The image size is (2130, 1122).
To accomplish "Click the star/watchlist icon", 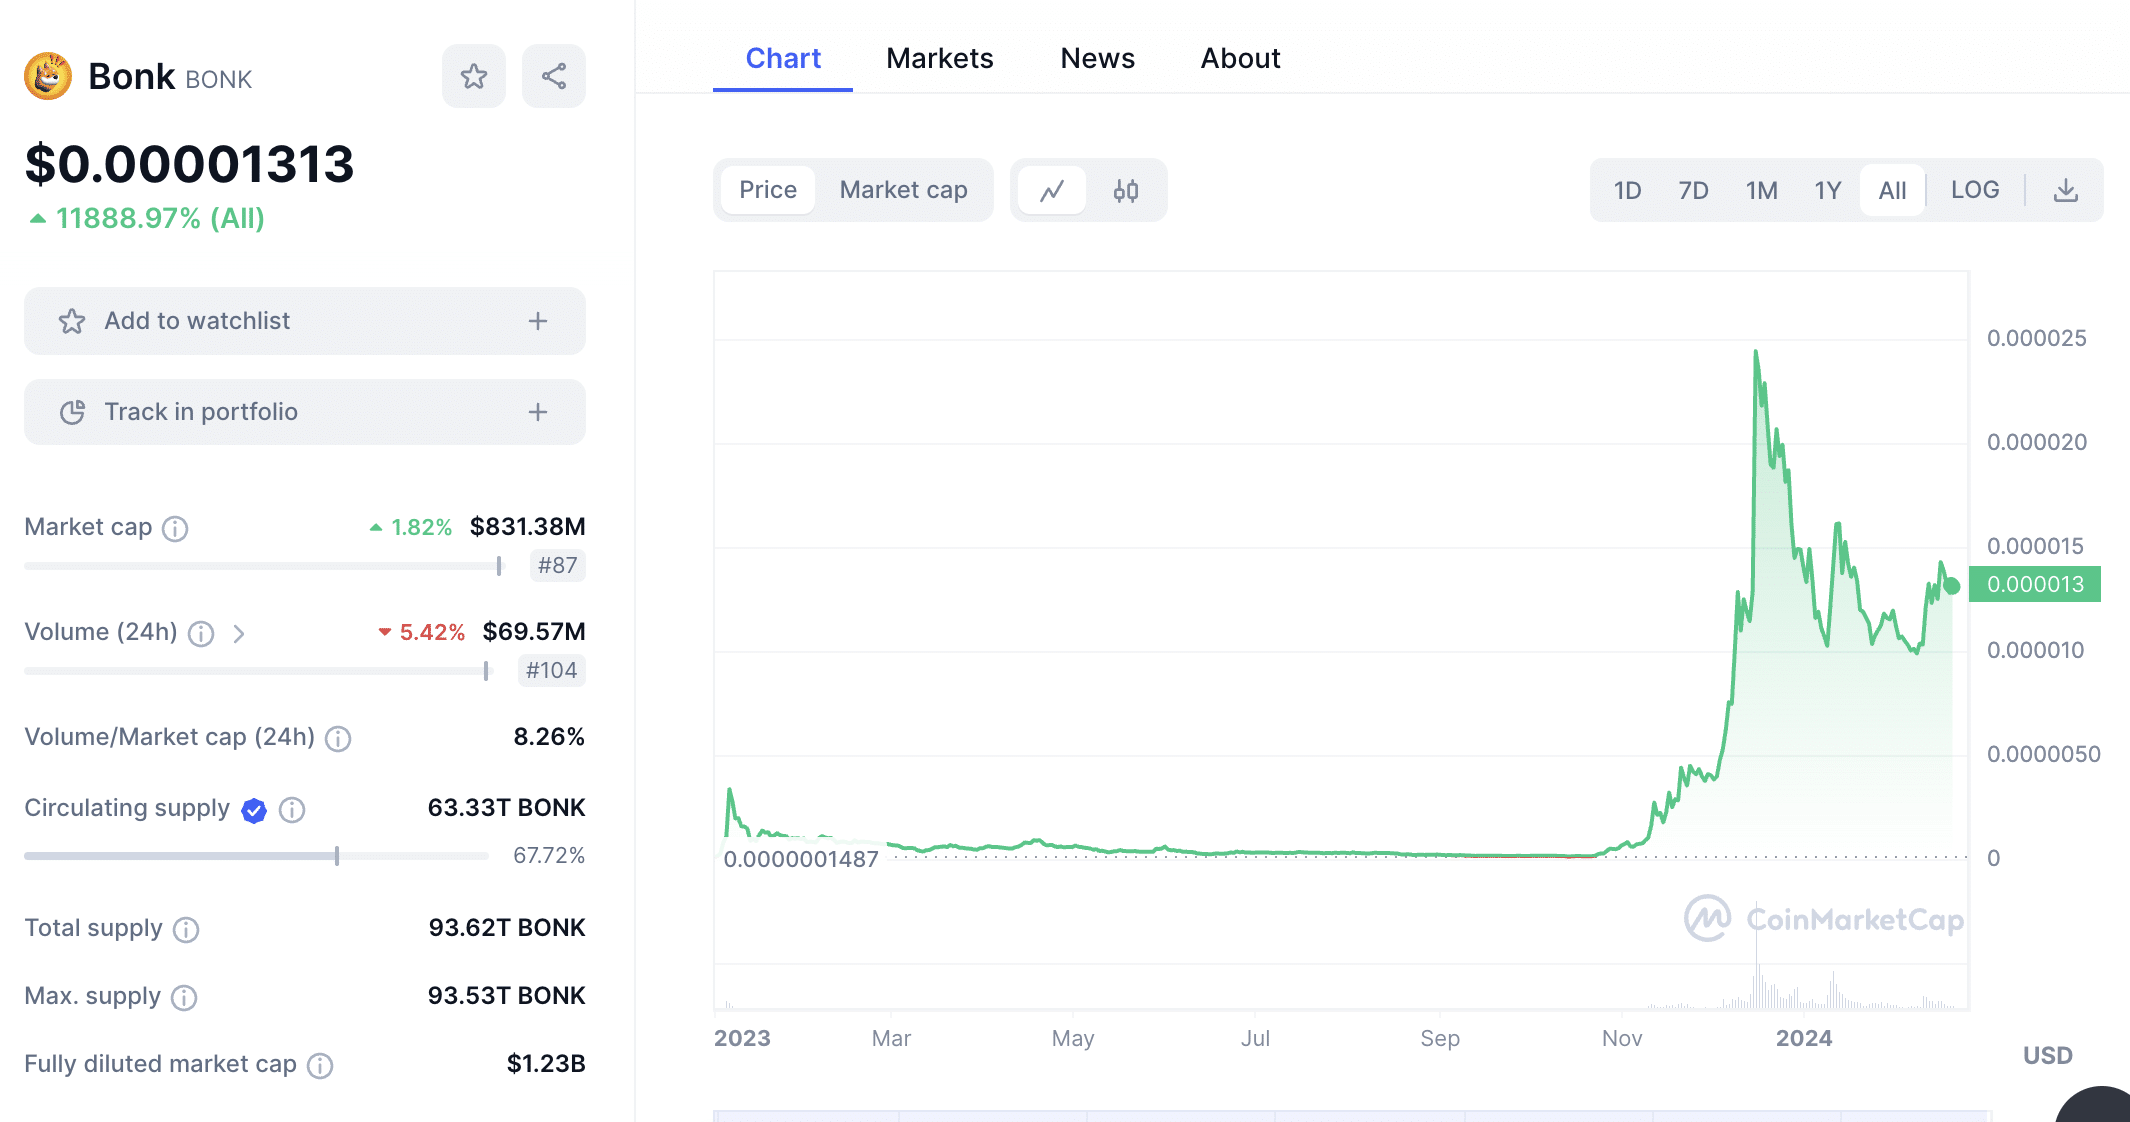I will click(x=476, y=78).
